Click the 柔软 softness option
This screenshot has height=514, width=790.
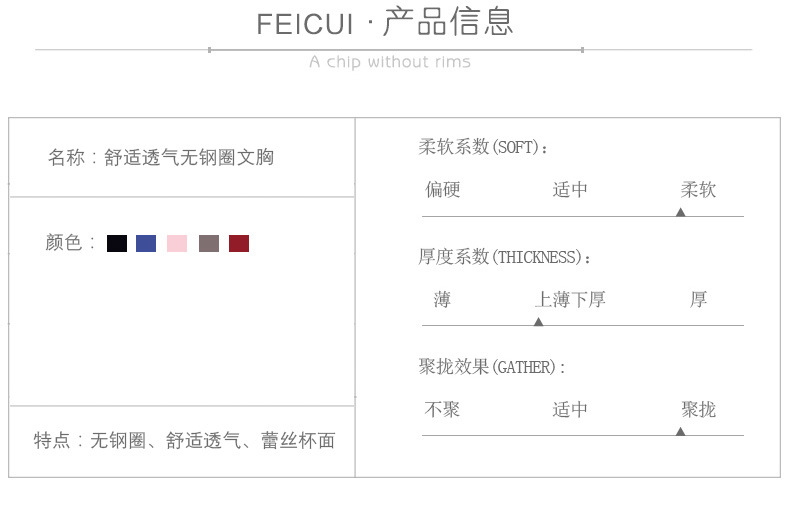698,190
